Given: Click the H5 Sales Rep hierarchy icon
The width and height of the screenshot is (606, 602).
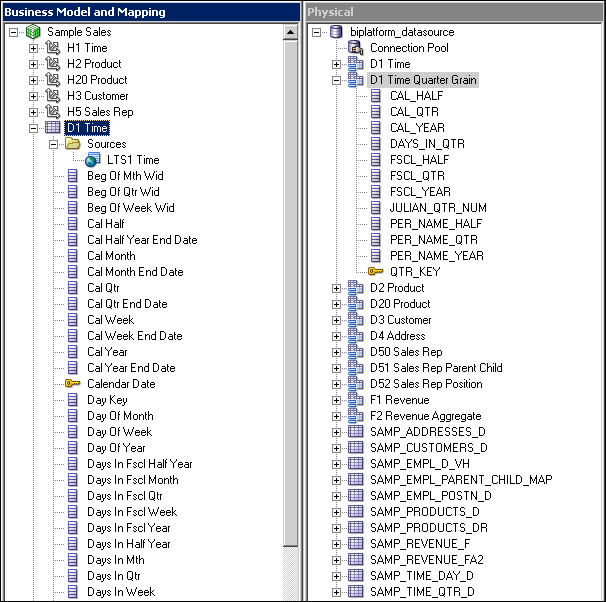Looking at the screenshot, I should point(53,112).
